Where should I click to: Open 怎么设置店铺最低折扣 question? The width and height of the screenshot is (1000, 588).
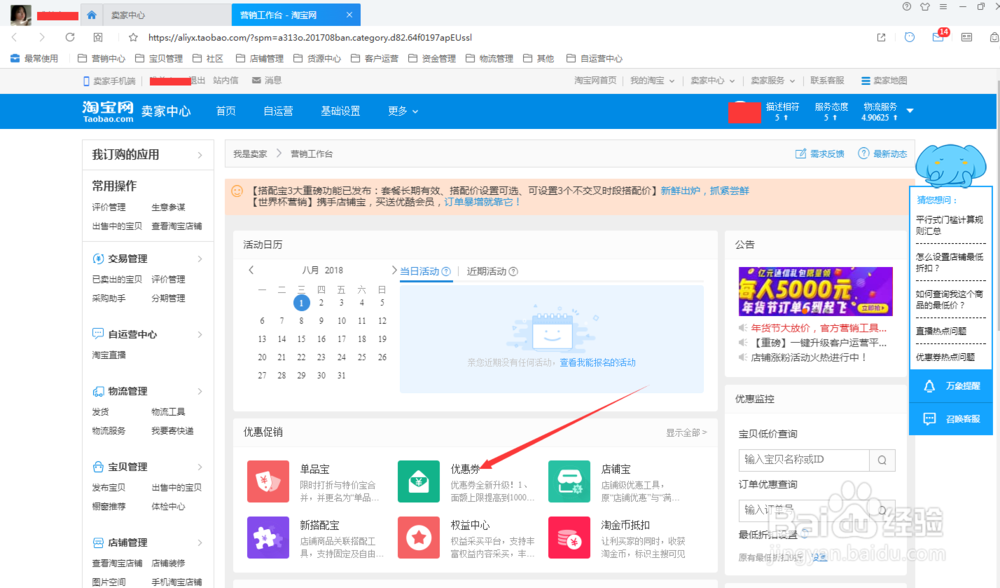(x=950, y=262)
